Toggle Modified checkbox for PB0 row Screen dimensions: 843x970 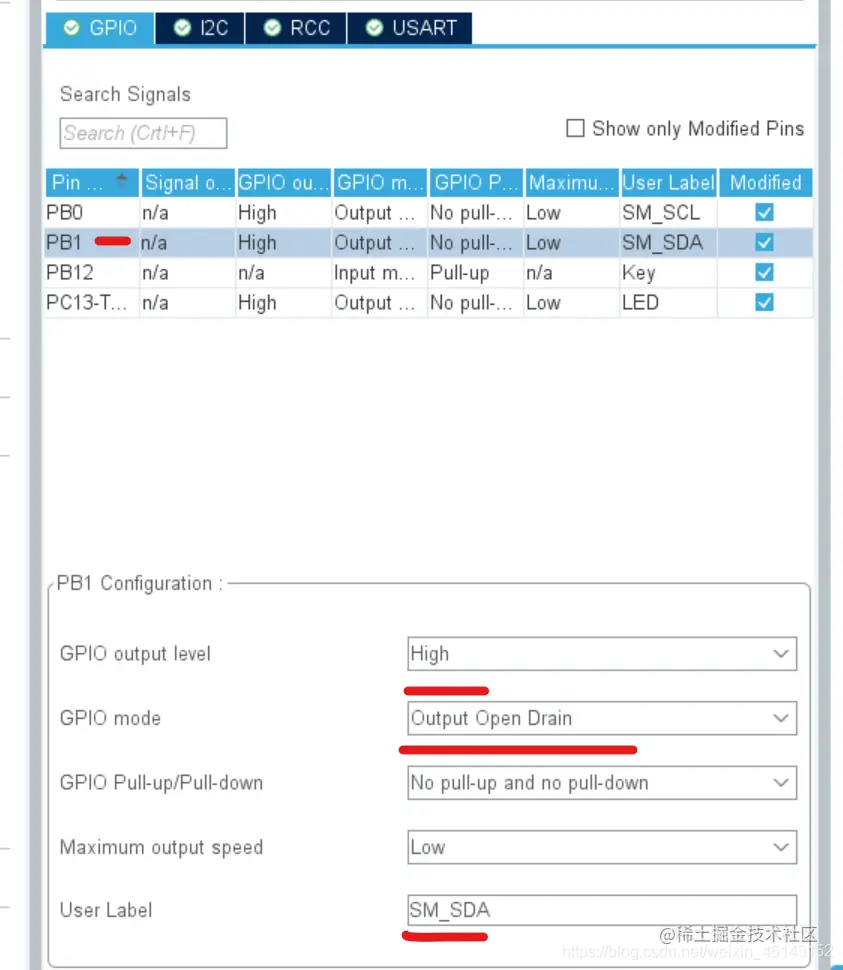click(764, 212)
